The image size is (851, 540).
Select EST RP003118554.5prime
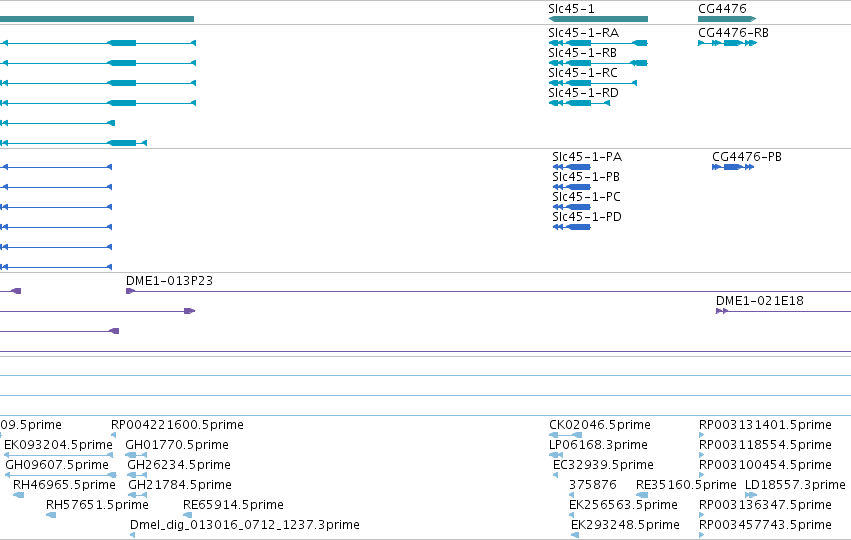point(765,445)
